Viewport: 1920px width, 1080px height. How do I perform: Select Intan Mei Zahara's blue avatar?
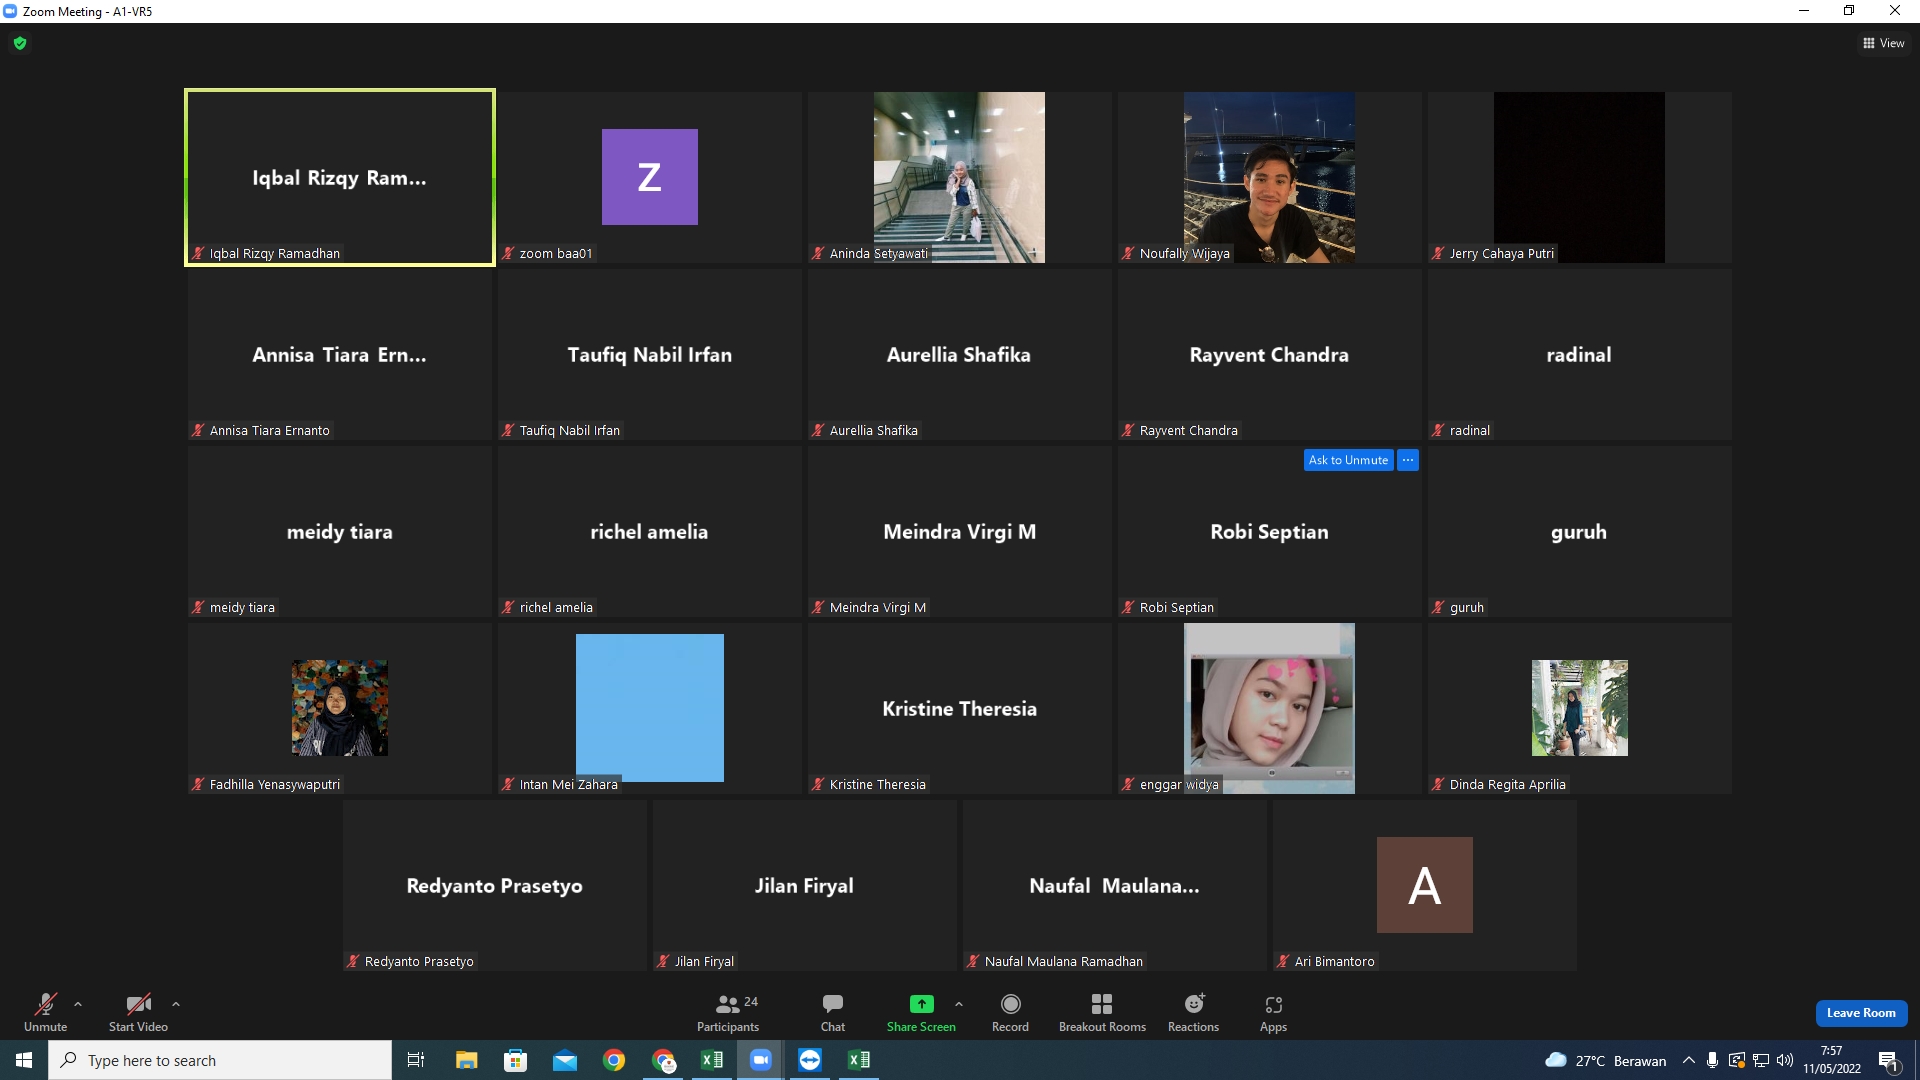[650, 708]
